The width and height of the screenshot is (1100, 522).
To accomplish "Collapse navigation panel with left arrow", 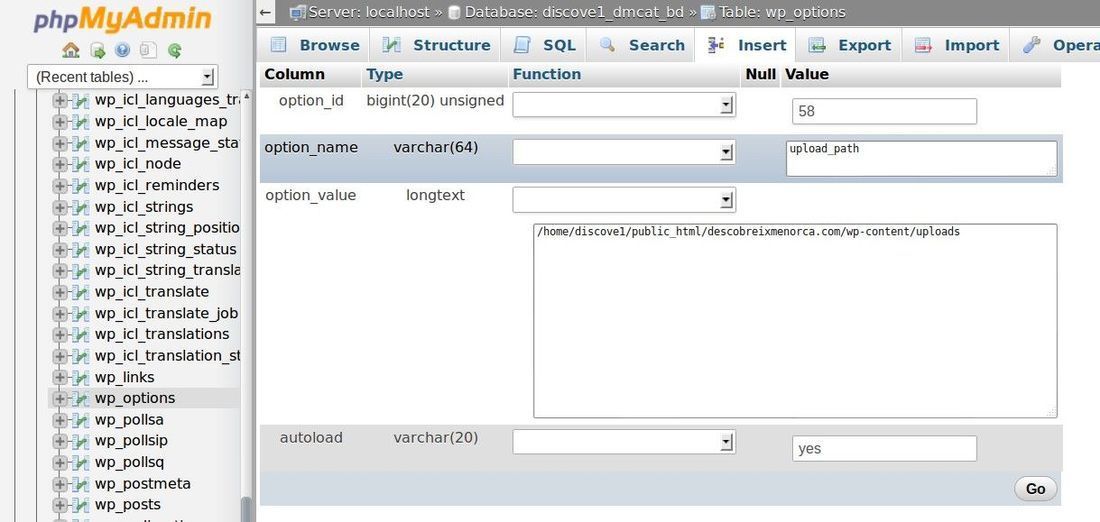I will click(264, 12).
